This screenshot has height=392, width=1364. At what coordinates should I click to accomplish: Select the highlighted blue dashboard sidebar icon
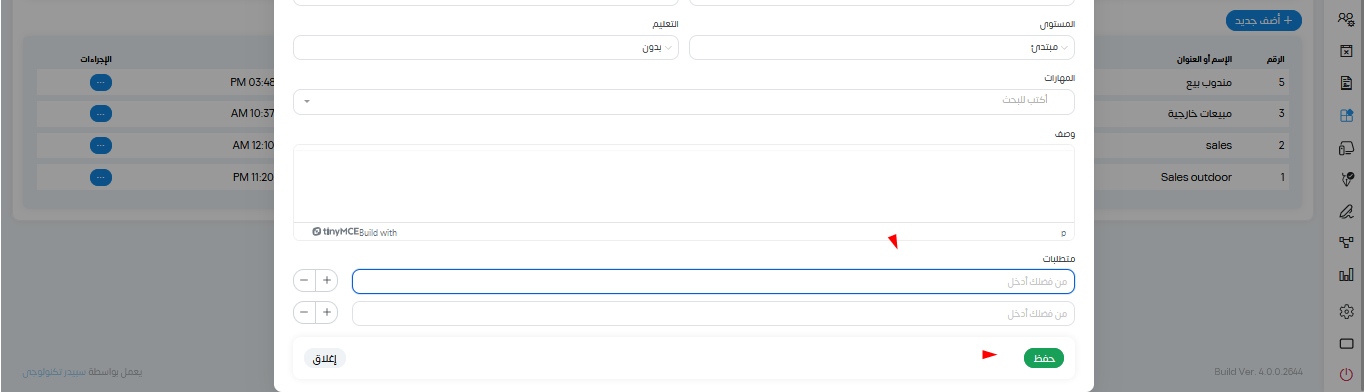coord(1346,115)
